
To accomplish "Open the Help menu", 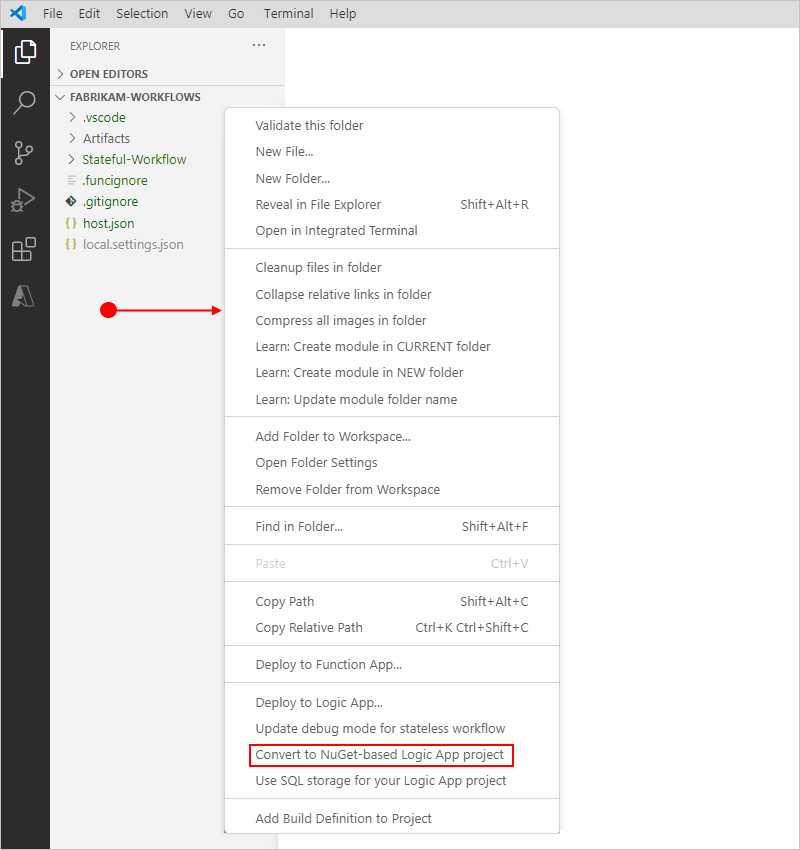I will pos(343,14).
